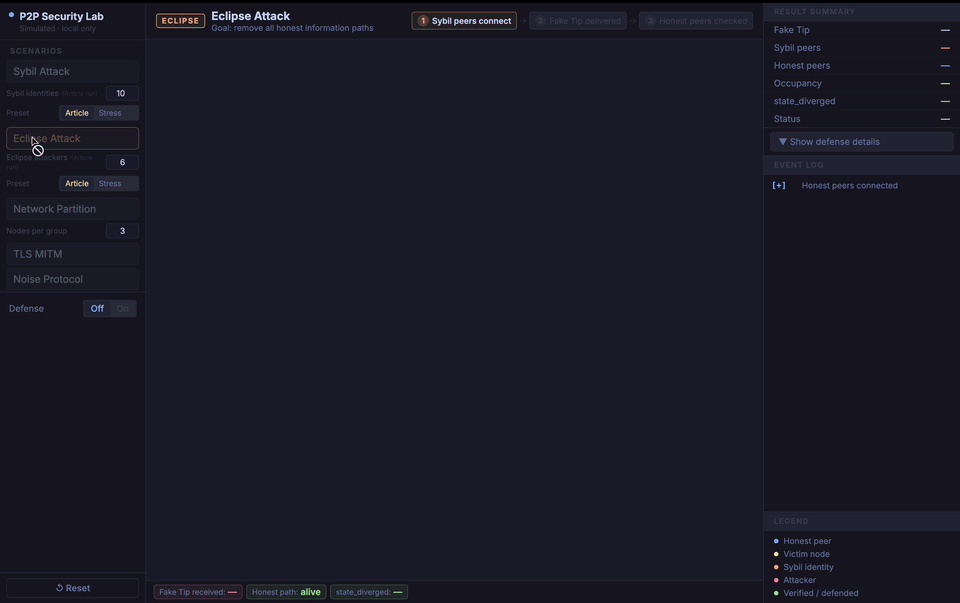Choose Article preset under Sybil Attack
Image resolution: width=960 pixels, height=603 pixels.
click(x=77, y=113)
